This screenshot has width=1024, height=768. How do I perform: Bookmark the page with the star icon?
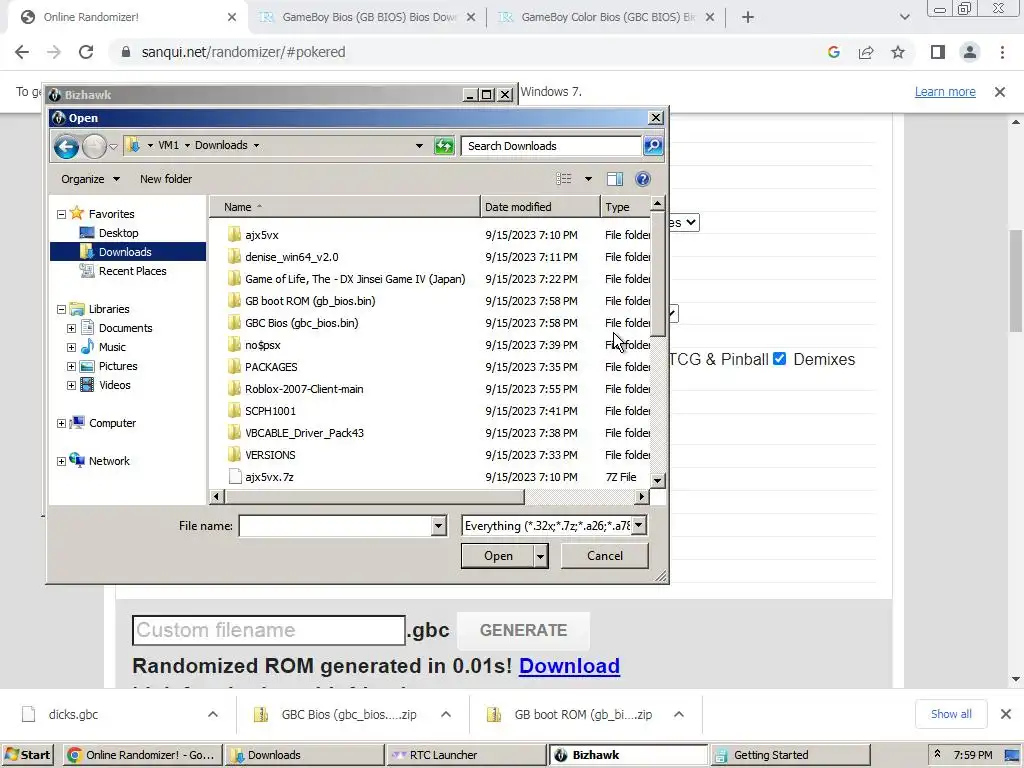(898, 52)
